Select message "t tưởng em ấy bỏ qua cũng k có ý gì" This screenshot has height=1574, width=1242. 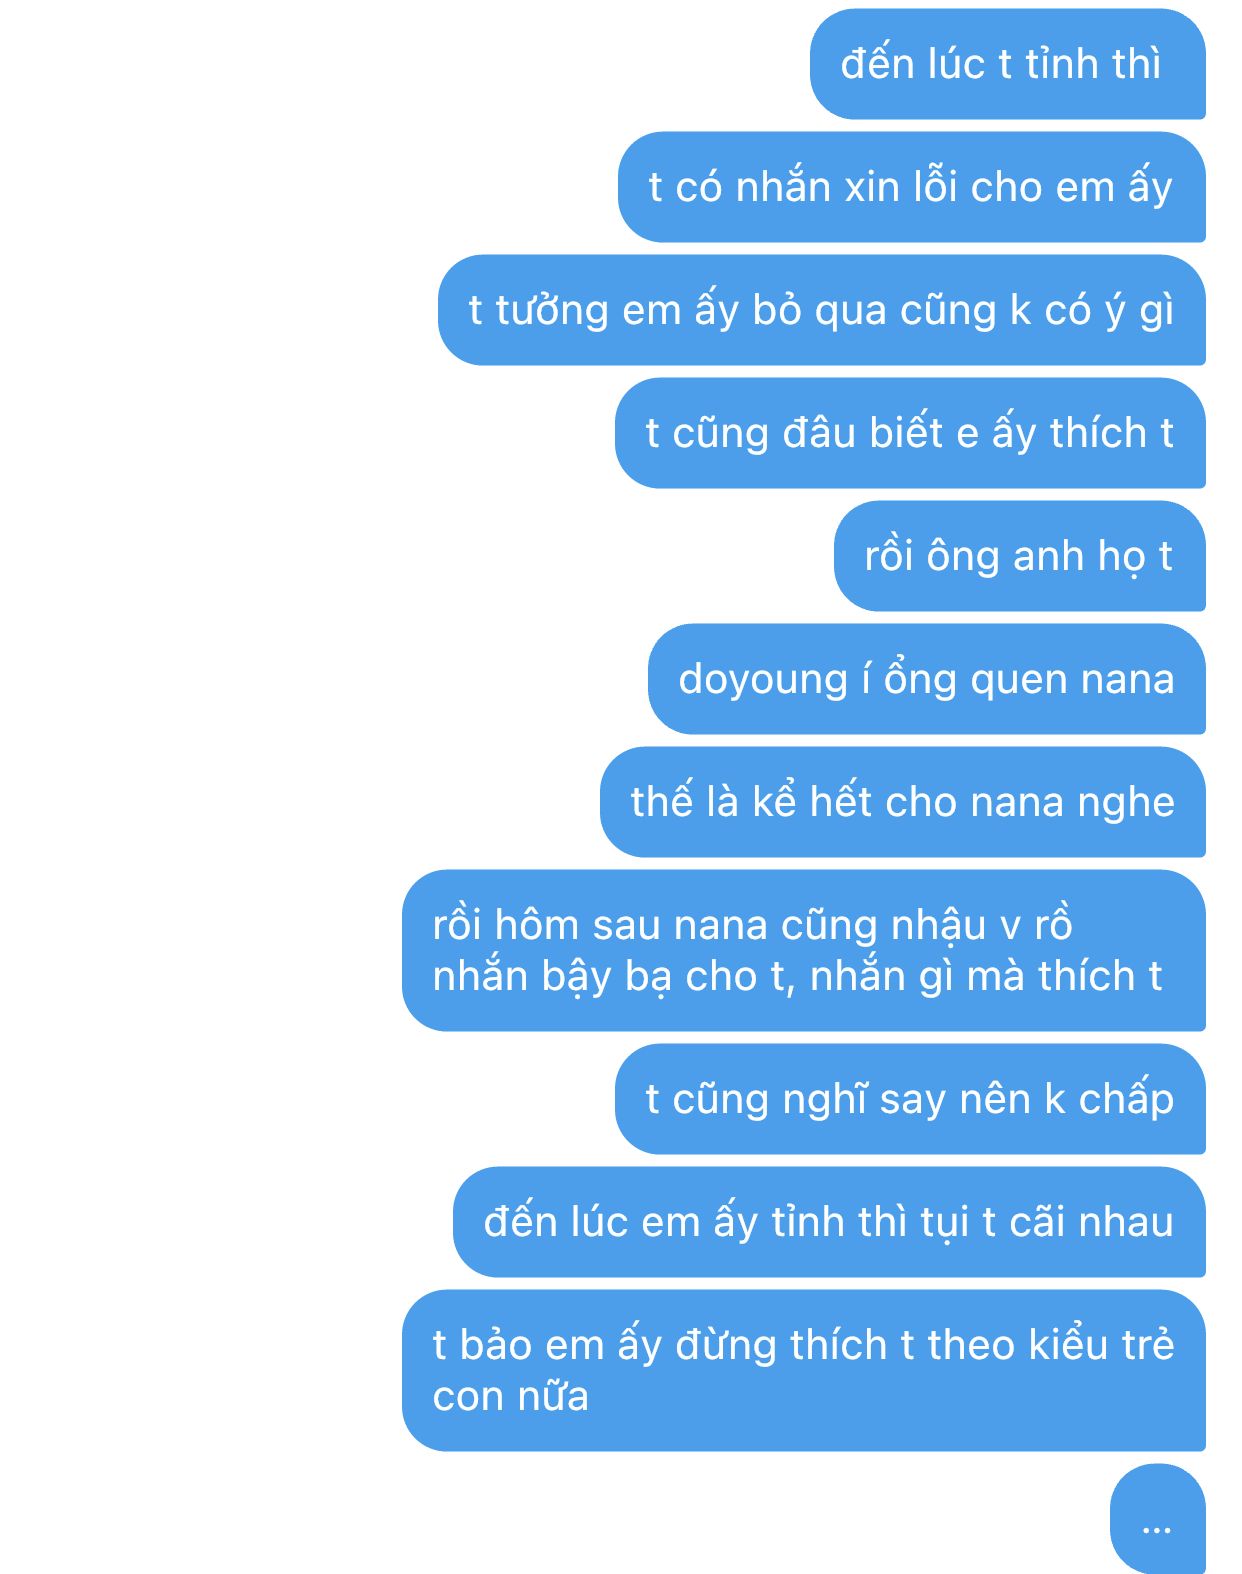[x=821, y=310]
